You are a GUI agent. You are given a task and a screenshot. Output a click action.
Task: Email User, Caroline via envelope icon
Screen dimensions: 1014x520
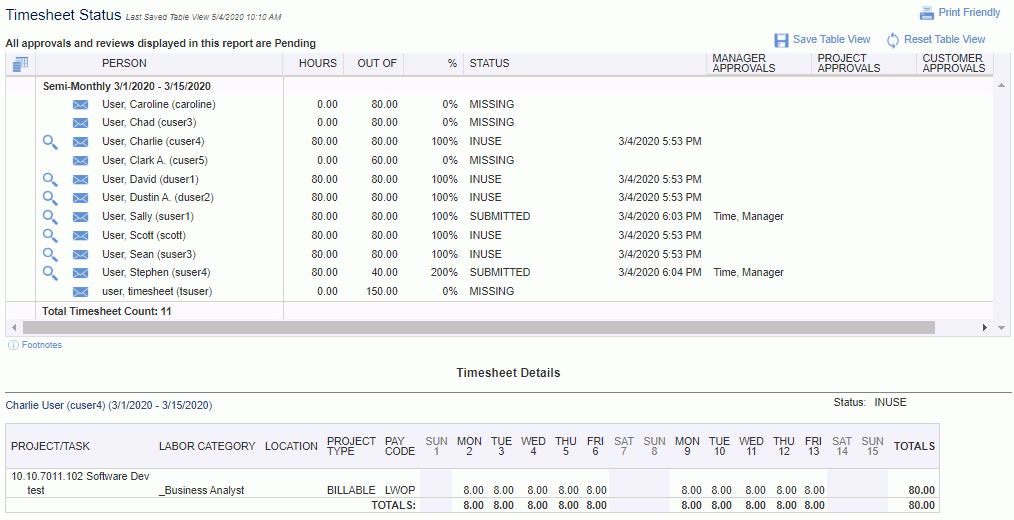point(80,105)
